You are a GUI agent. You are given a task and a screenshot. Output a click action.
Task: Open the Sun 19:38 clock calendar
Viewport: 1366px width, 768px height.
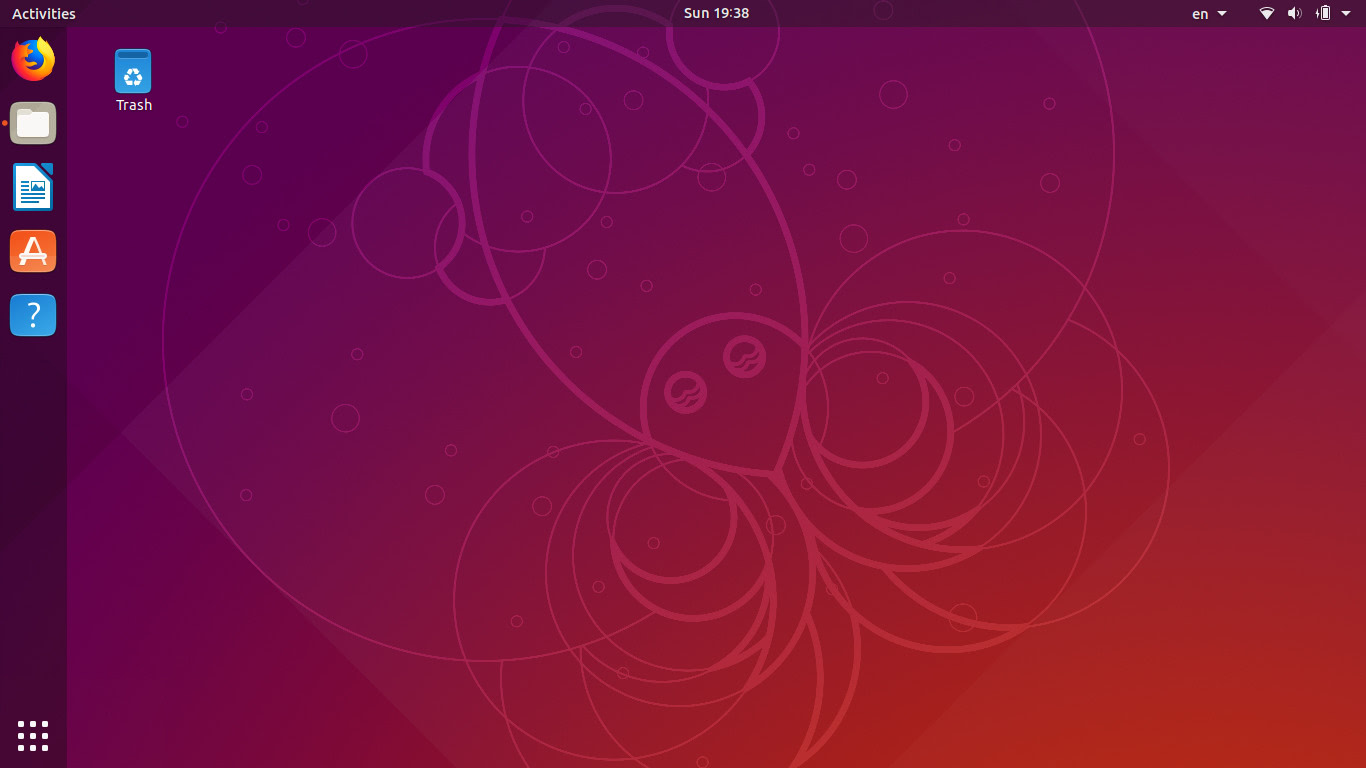pyautogui.click(x=716, y=13)
